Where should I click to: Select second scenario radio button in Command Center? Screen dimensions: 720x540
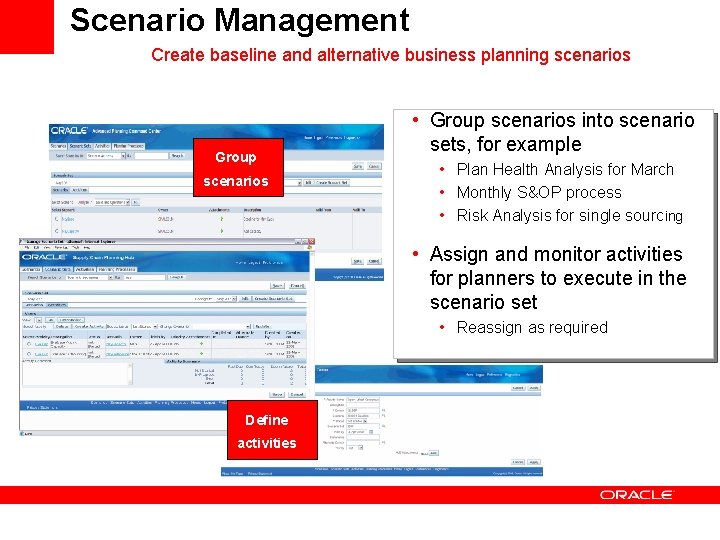pos(57,231)
